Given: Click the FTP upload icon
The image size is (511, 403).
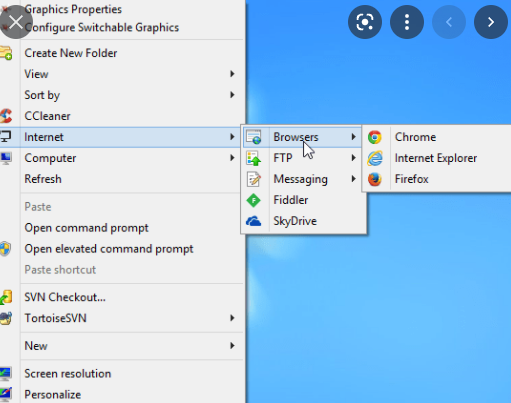Looking at the screenshot, I should [x=254, y=158].
